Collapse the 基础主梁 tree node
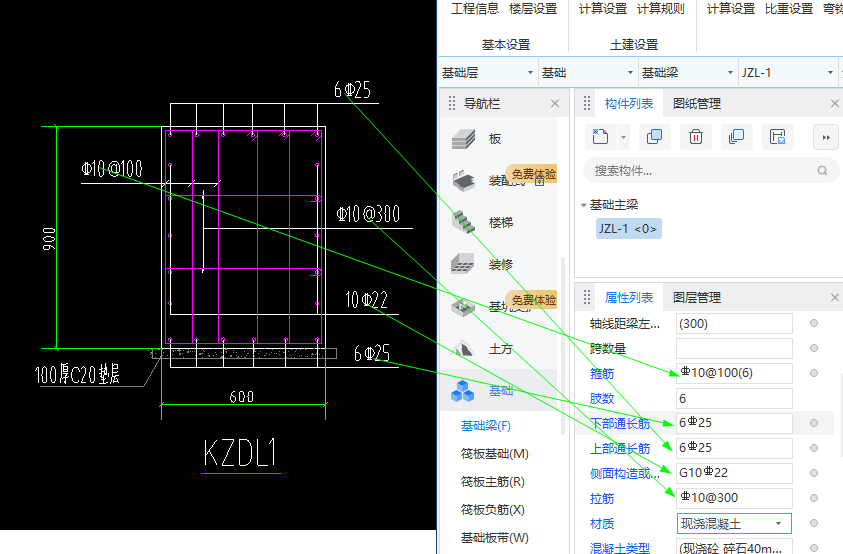 tap(583, 205)
